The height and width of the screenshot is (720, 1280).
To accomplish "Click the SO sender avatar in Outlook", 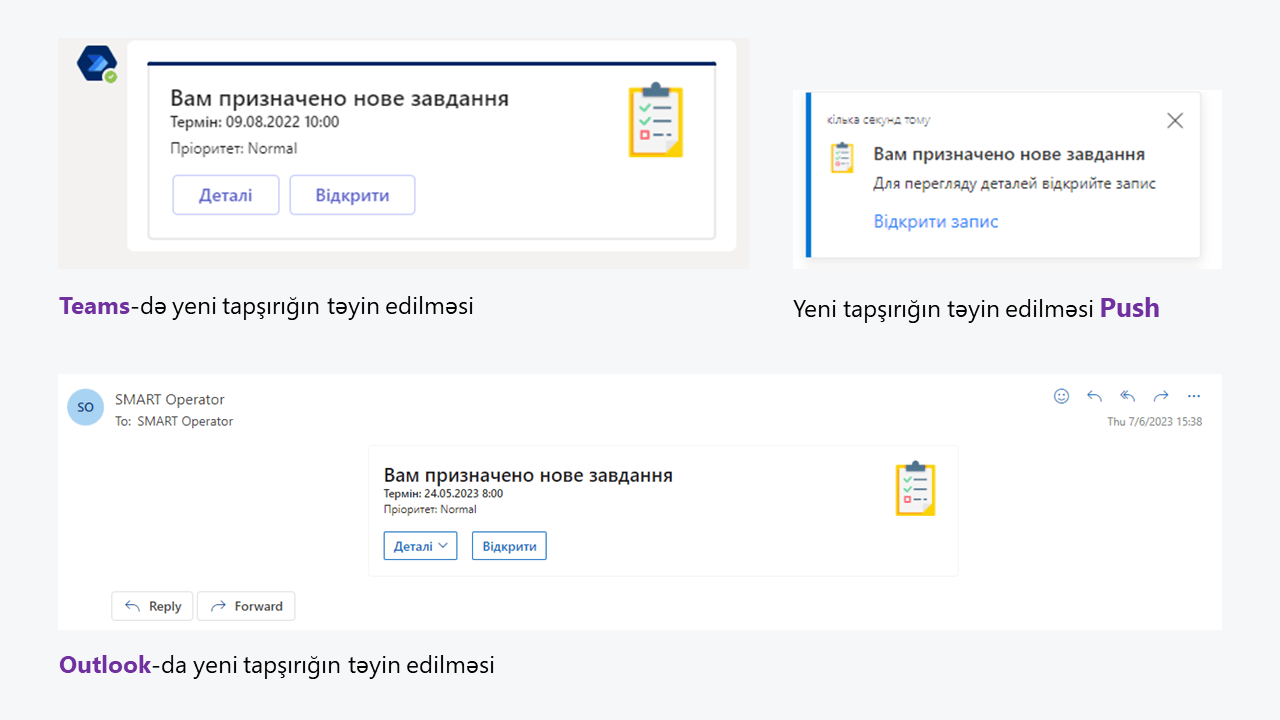I will coord(86,407).
